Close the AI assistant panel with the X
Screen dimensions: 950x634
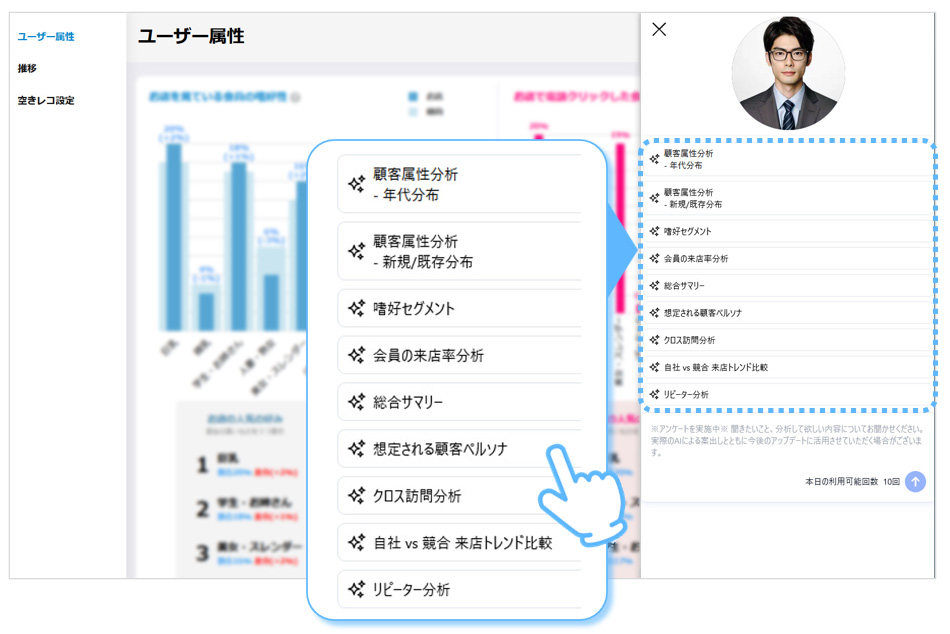(x=659, y=29)
